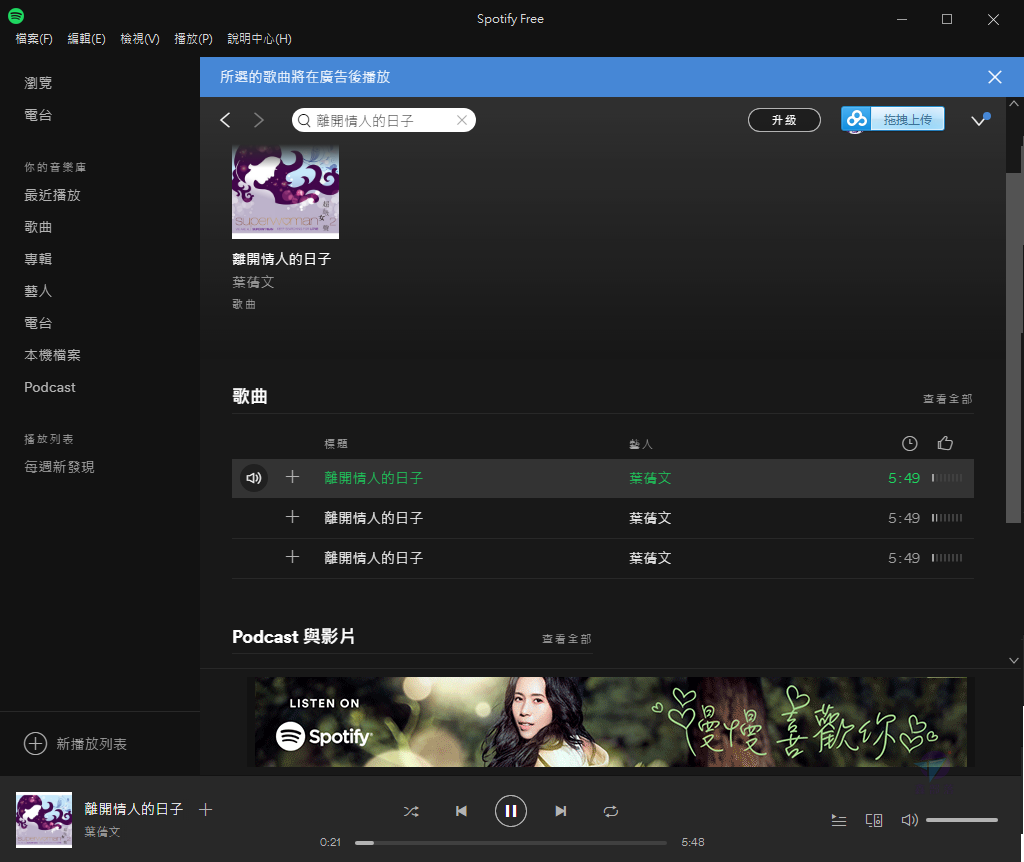Click the Spotify logo in the title bar
The height and width of the screenshot is (862, 1024).
[16, 16]
